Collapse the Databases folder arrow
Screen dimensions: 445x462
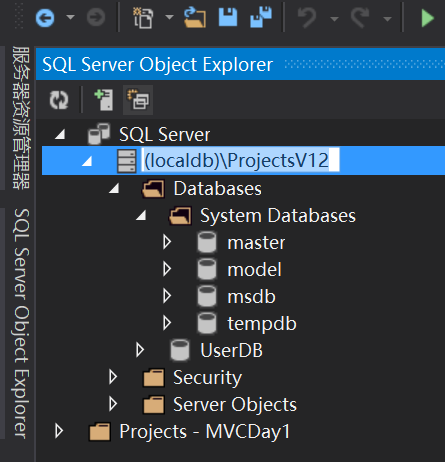114,189
